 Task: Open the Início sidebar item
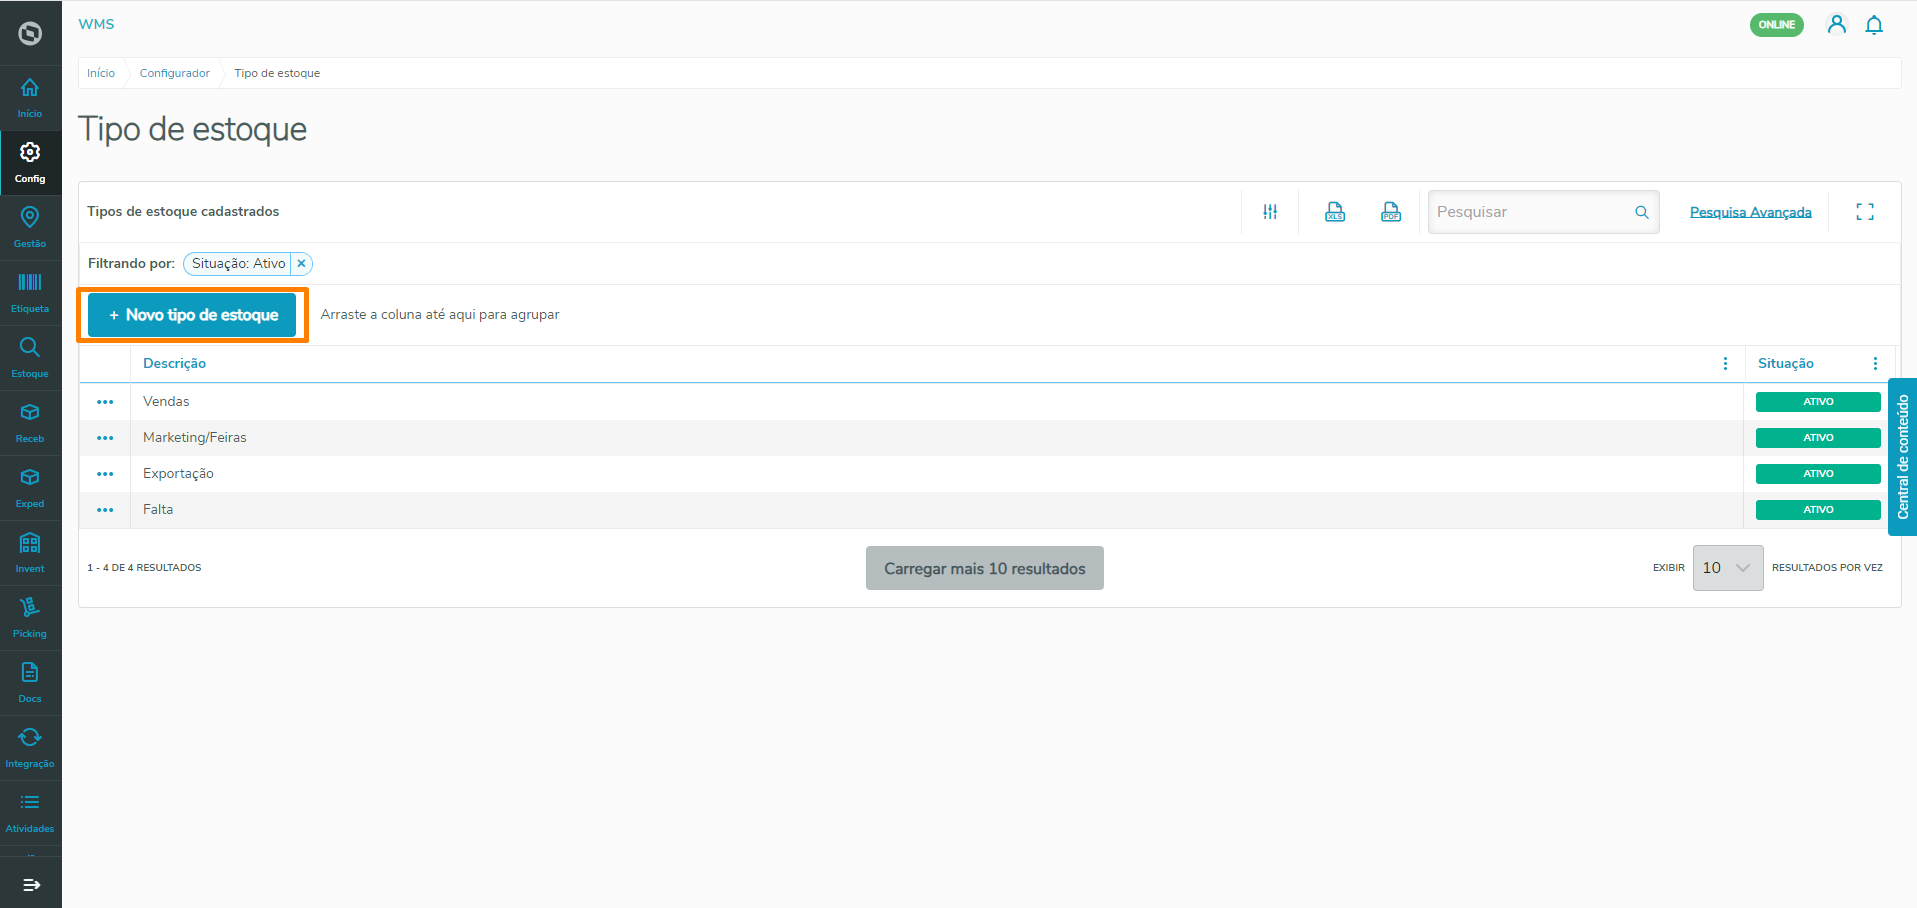pyautogui.click(x=30, y=98)
